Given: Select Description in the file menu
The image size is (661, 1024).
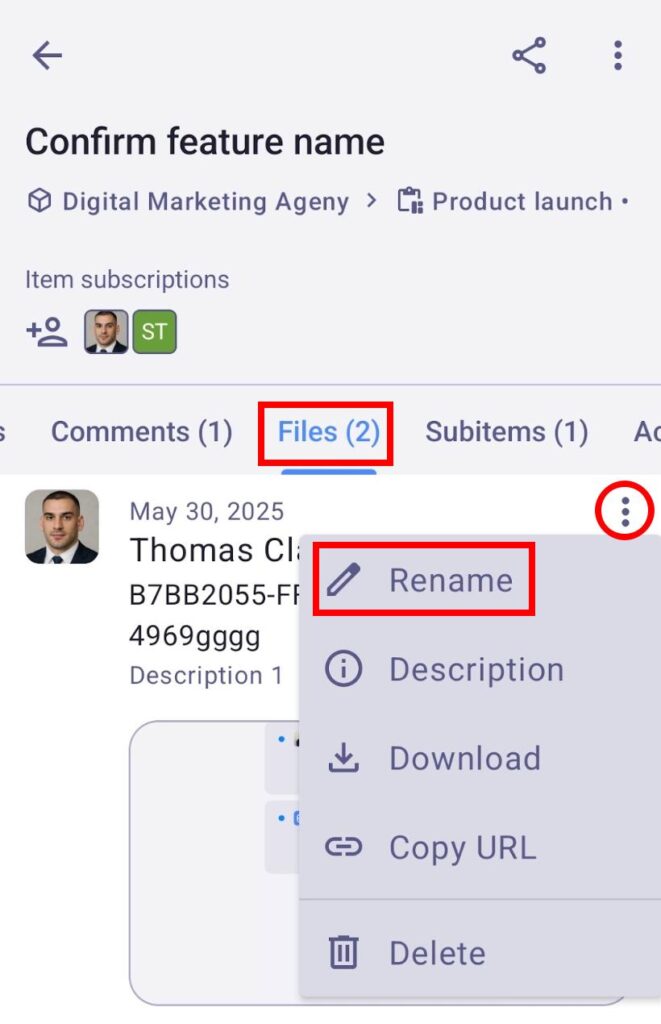Looking at the screenshot, I should (475, 669).
